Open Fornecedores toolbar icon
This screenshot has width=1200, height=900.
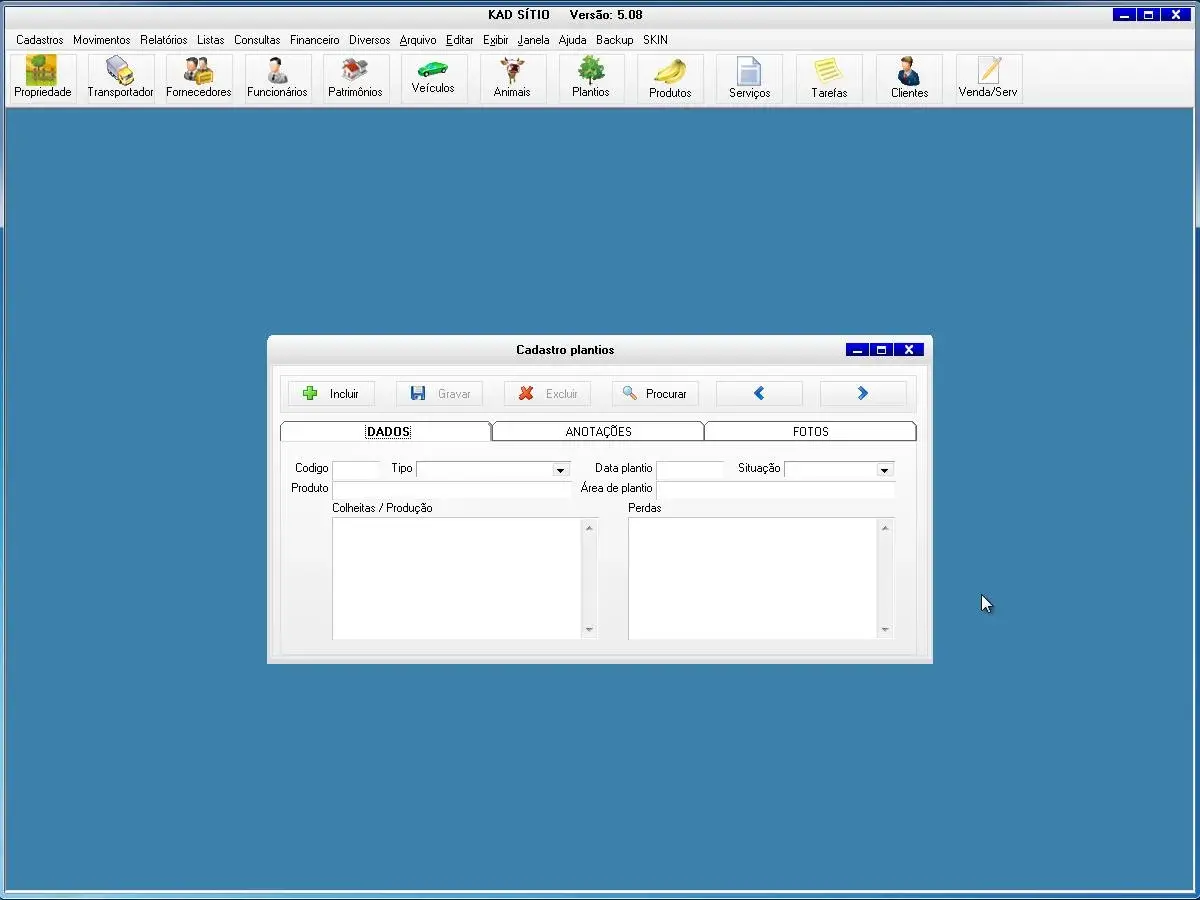point(198,78)
